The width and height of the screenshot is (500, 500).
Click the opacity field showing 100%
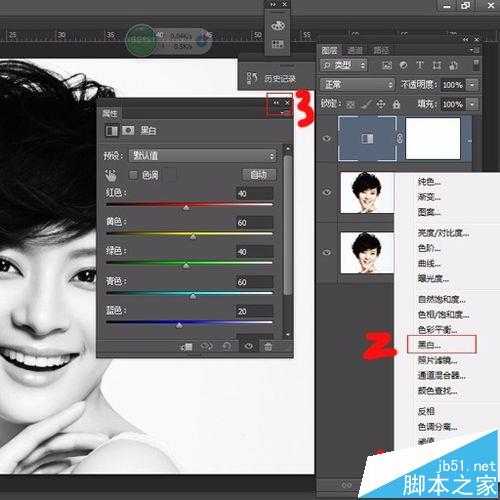tap(453, 85)
